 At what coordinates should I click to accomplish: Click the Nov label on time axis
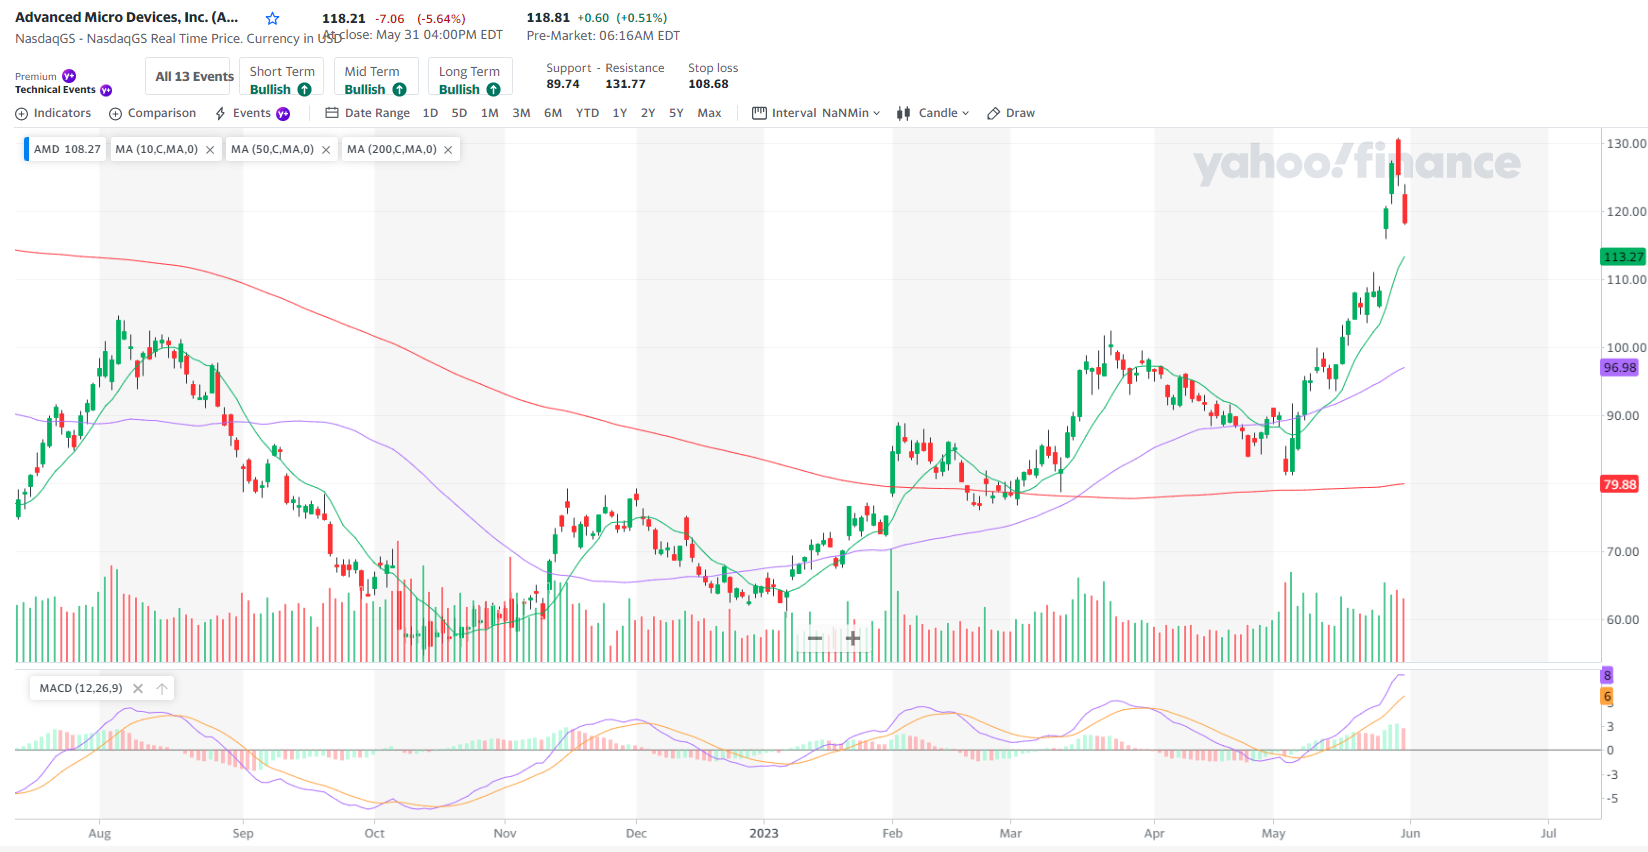coord(505,834)
